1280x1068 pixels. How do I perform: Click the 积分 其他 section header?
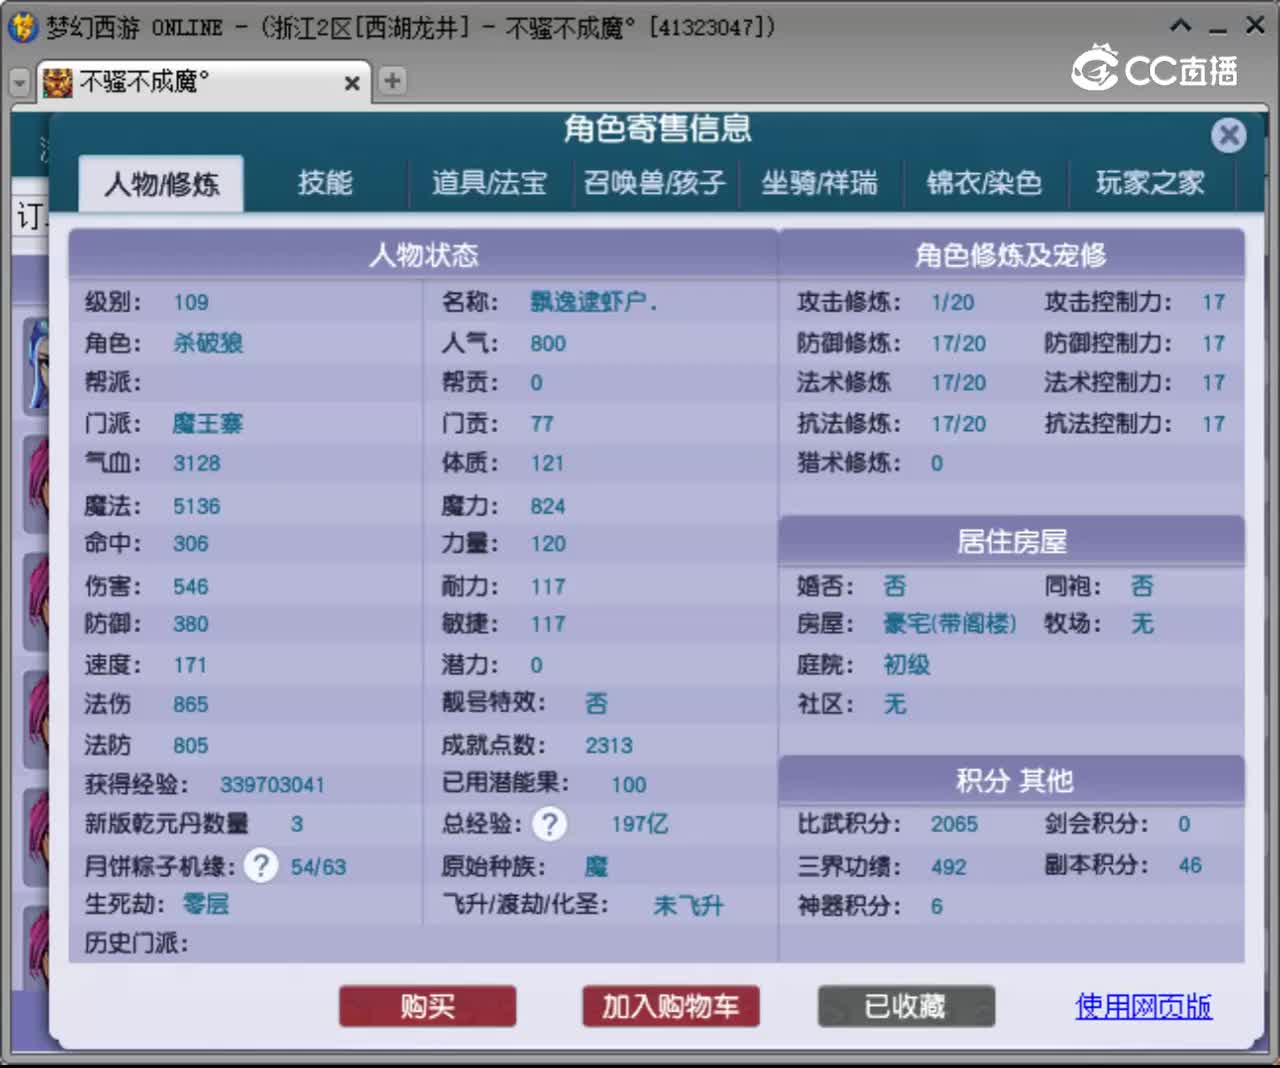click(1011, 780)
